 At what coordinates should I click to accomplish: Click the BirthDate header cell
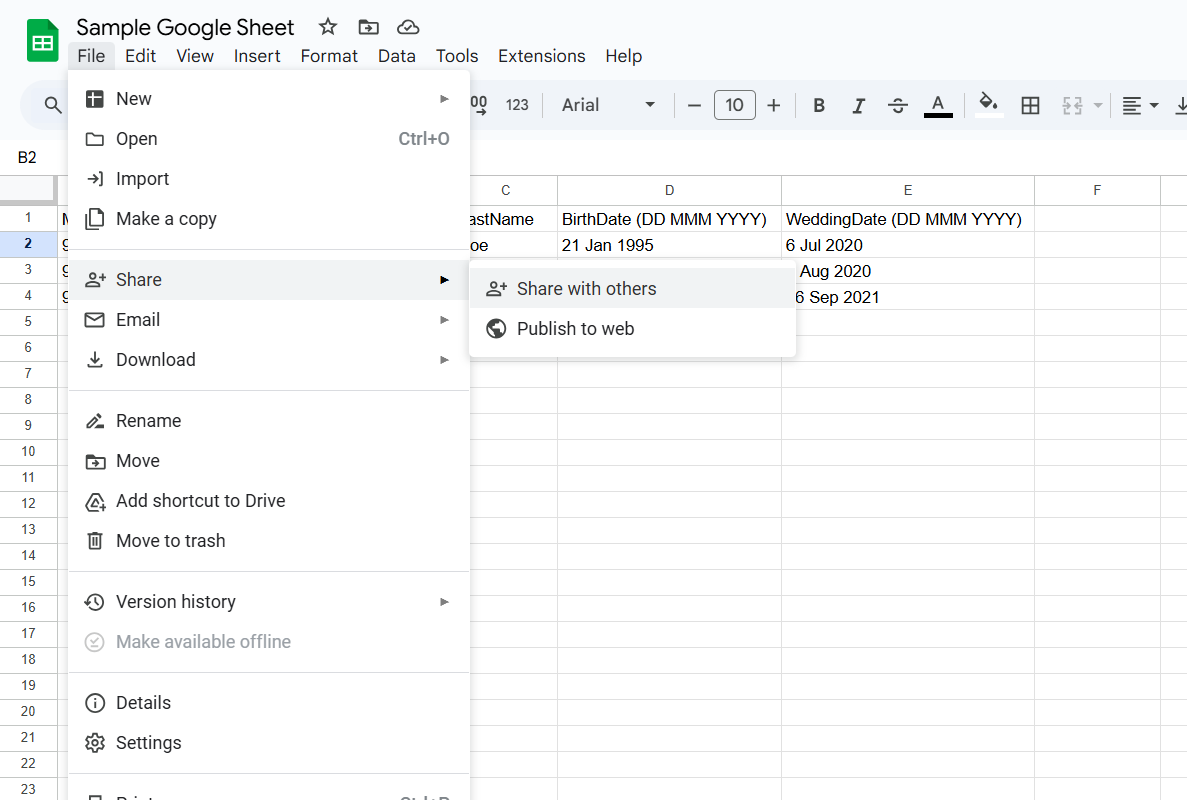(x=669, y=219)
